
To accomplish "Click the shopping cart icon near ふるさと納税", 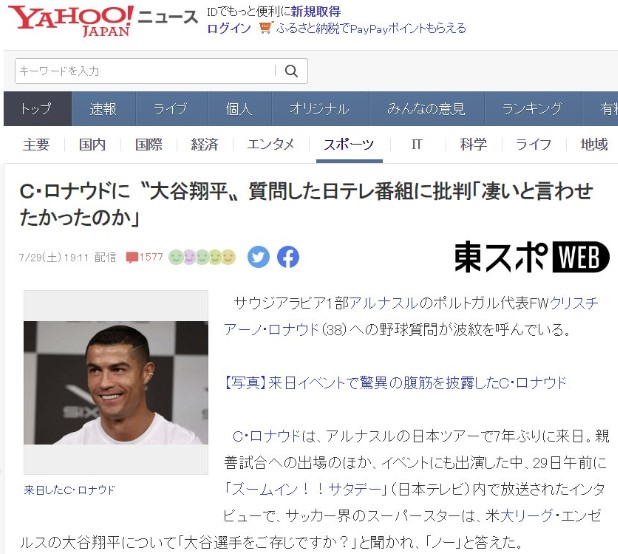I will tap(266, 28).
